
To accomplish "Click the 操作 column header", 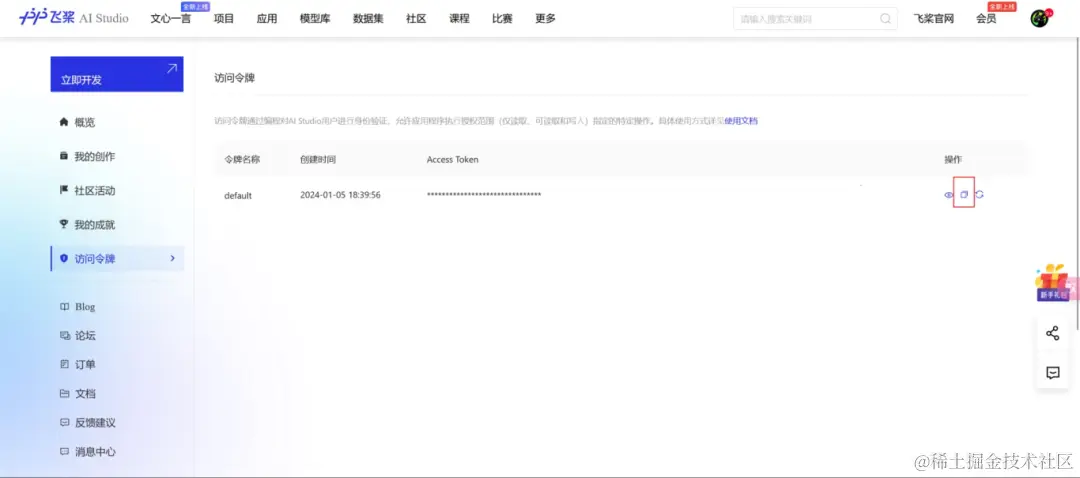I will tap(953, 159).
